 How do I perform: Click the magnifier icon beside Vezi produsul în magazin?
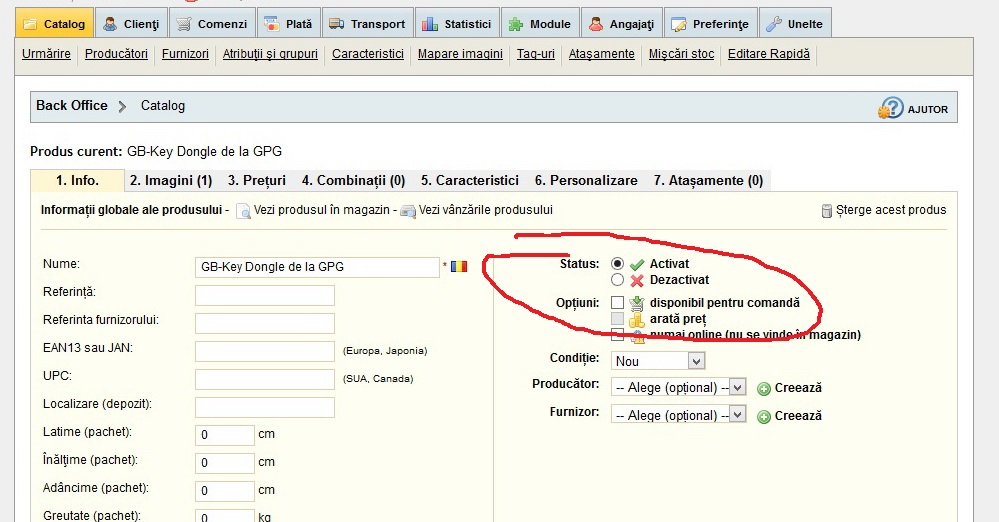point(243,211)
